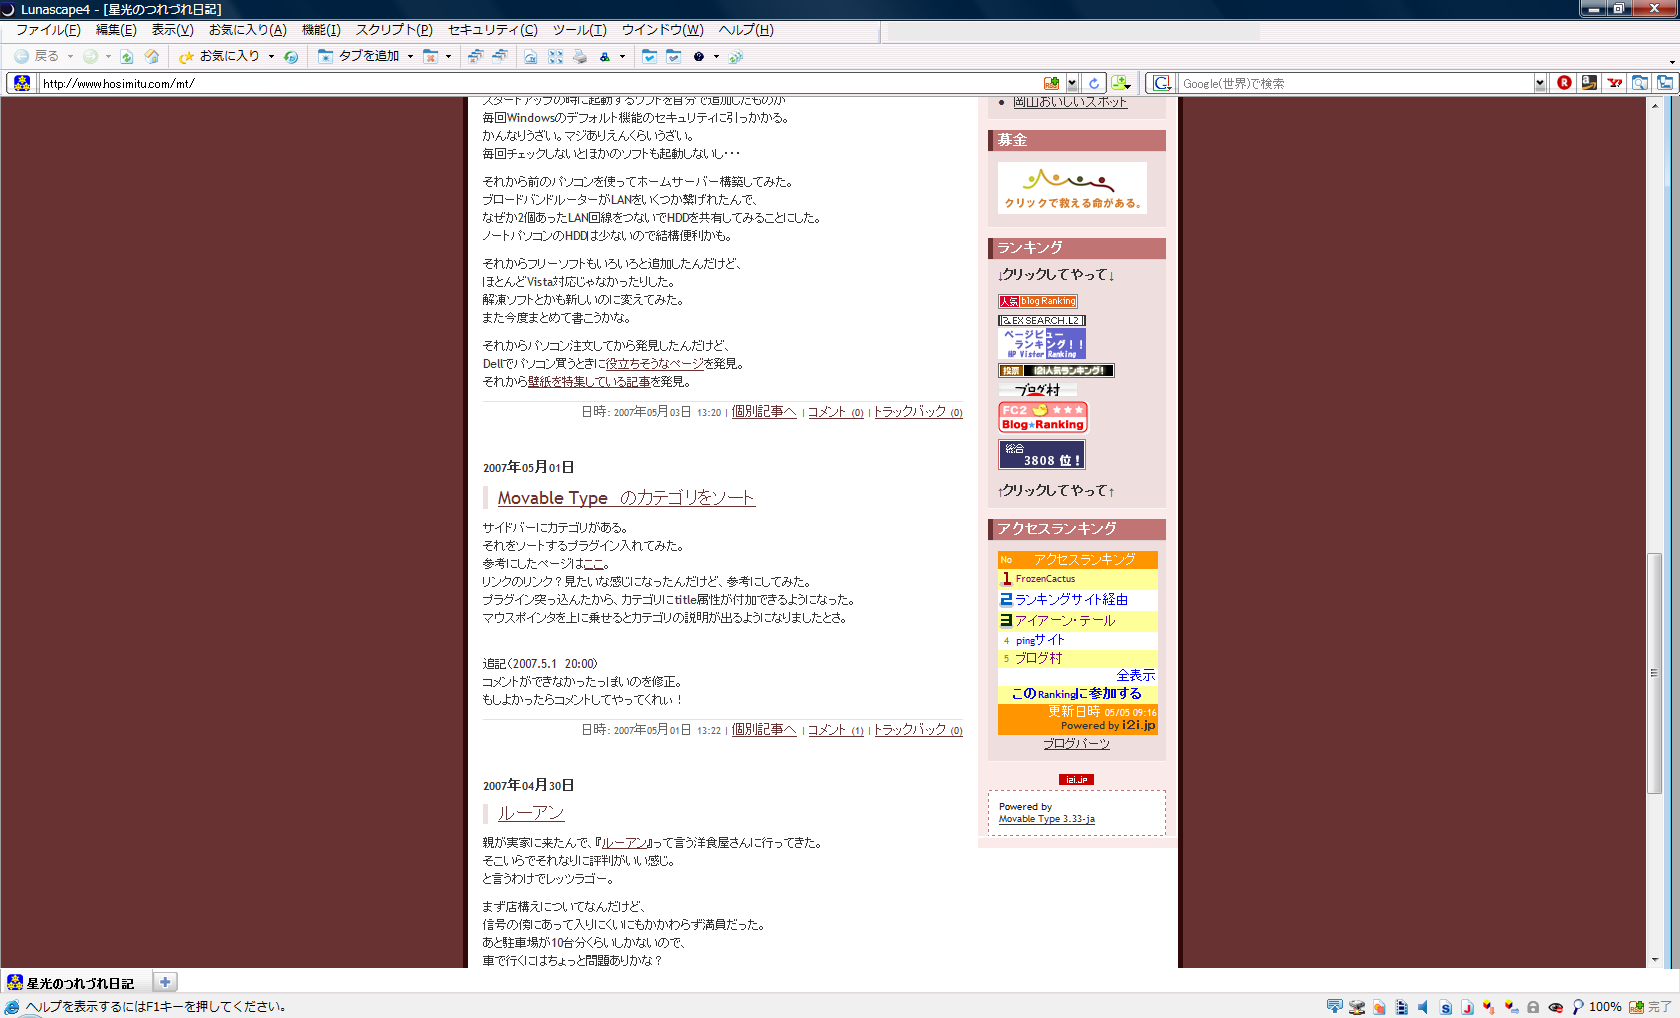Click the print icon in the toolbar
The height and width of the screenshot is (1018, 1680).
pyautogui.click(x=580, y=57)
